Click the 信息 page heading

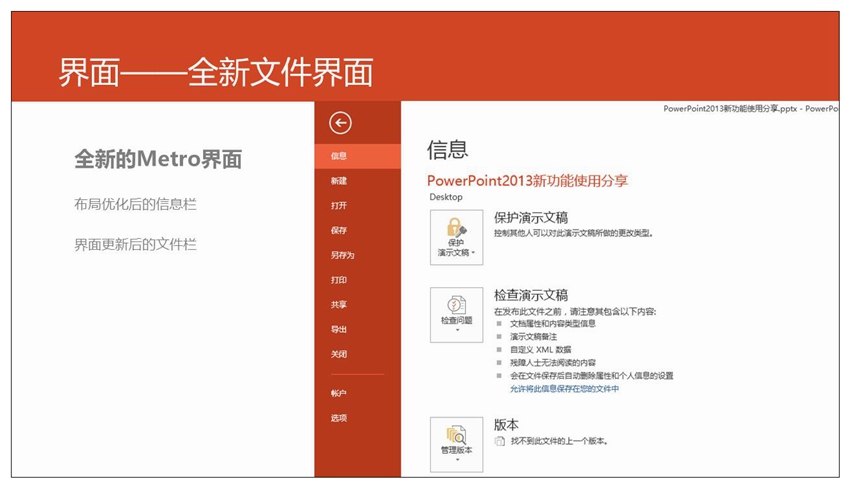tap(447, 150)
